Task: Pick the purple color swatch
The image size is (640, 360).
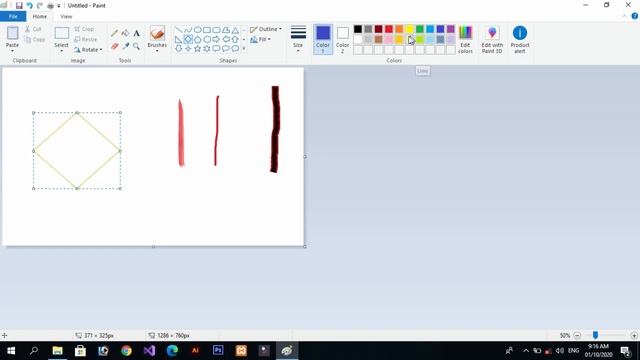Action: point(451,29)
